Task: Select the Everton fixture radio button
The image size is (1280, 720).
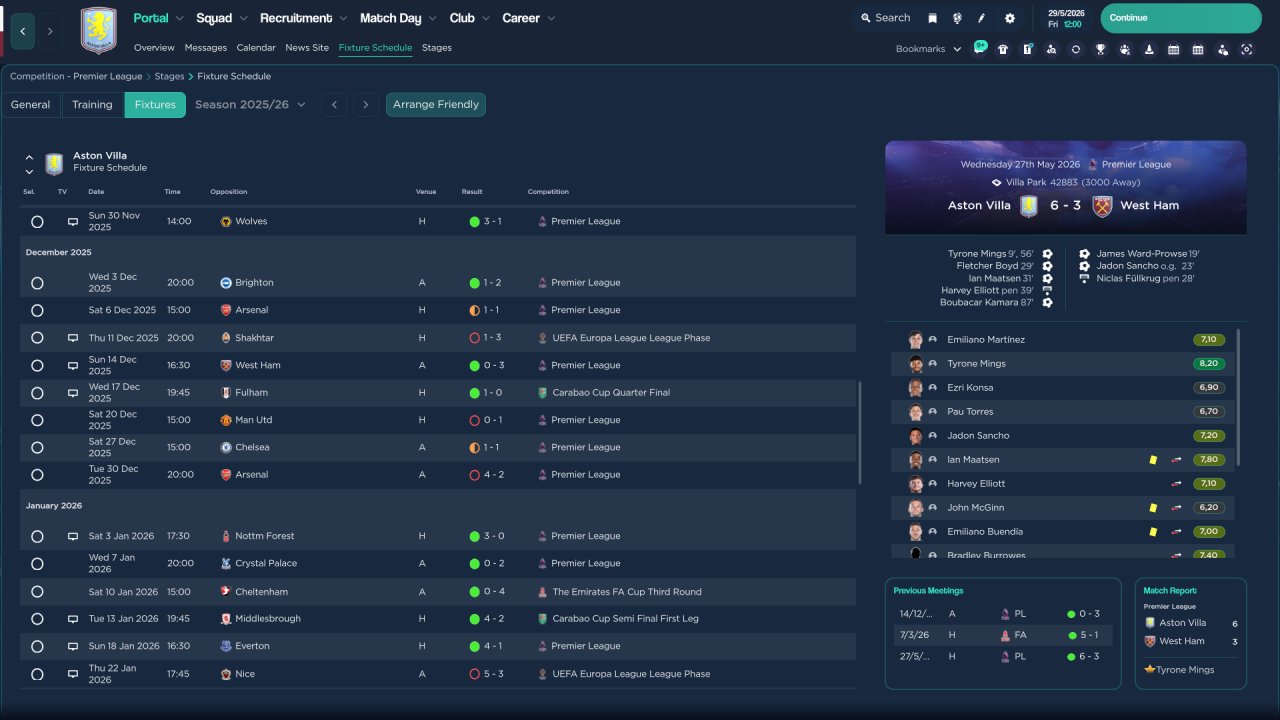Action: [x=37, y=647]
